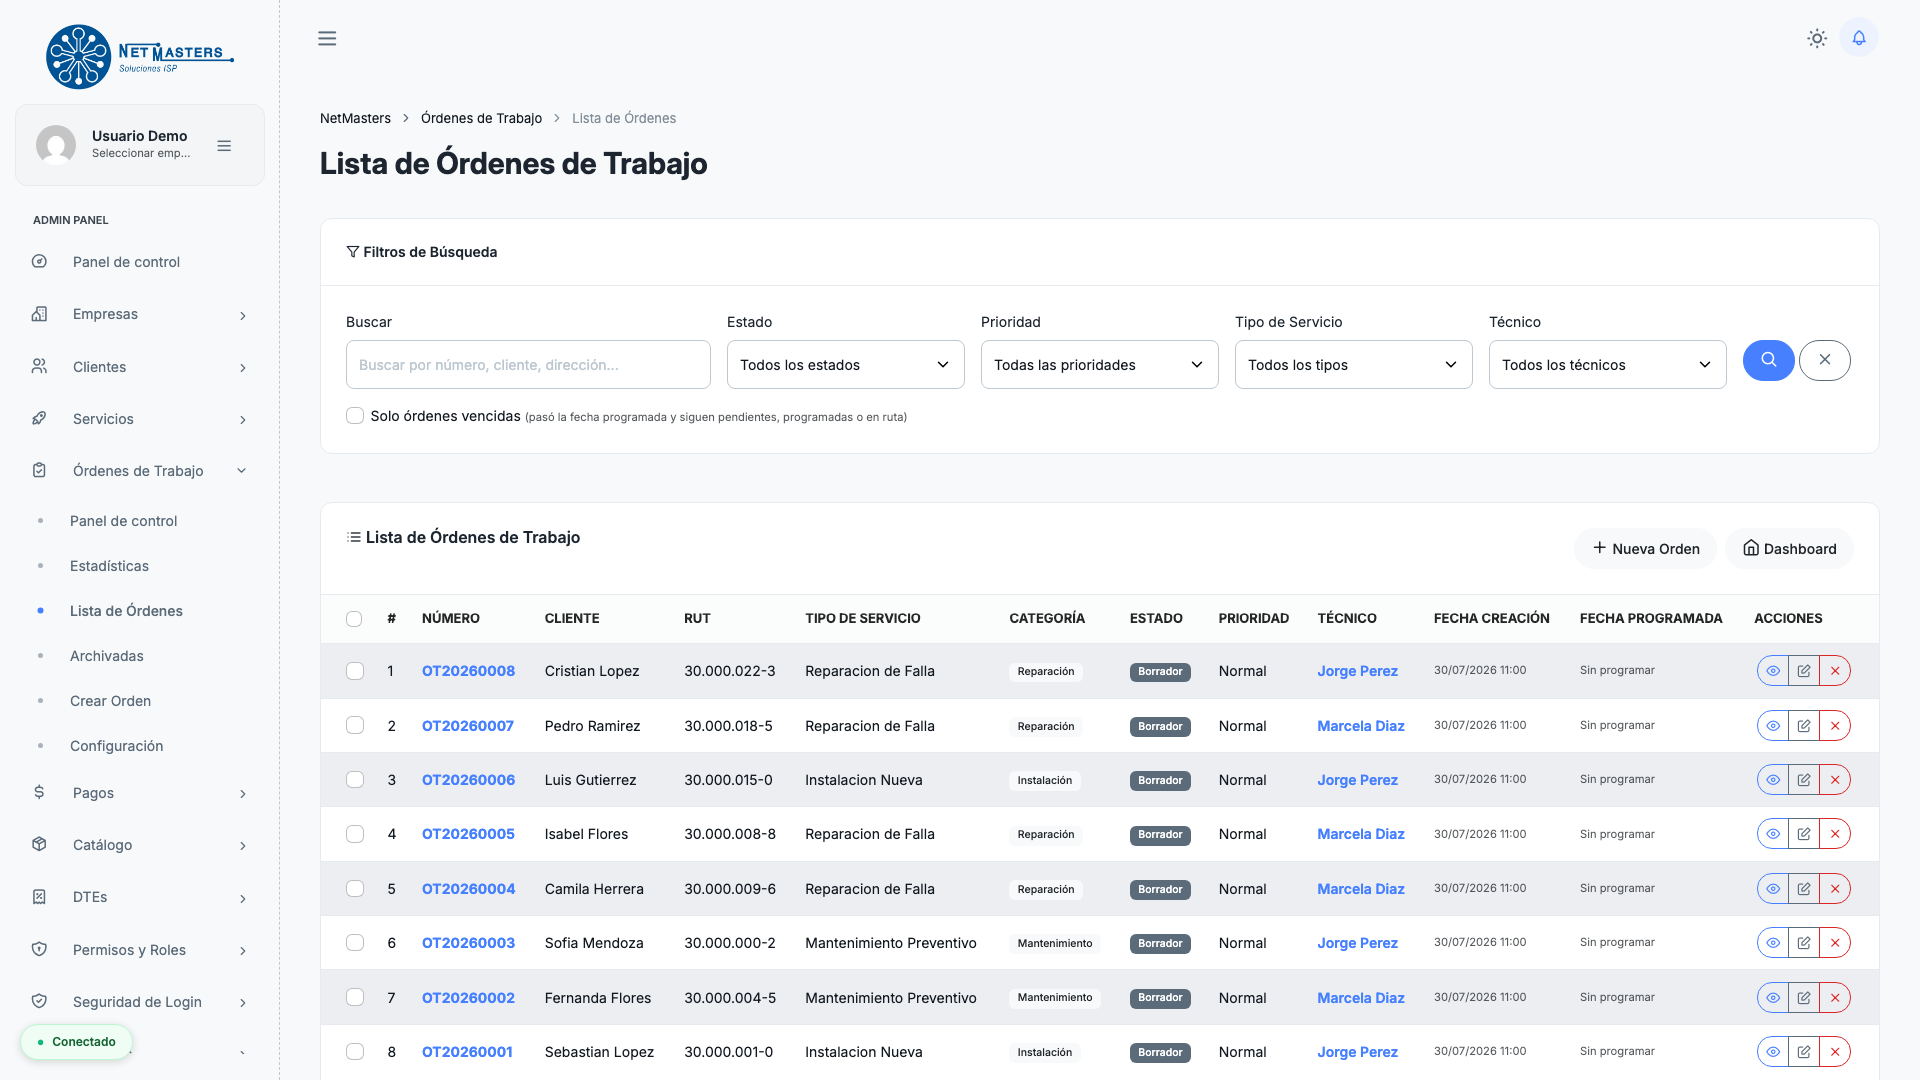Screen dimensions: 1920x1080
Task: Delete order OT20260007 with red X
Action: tap(1835, 726)
